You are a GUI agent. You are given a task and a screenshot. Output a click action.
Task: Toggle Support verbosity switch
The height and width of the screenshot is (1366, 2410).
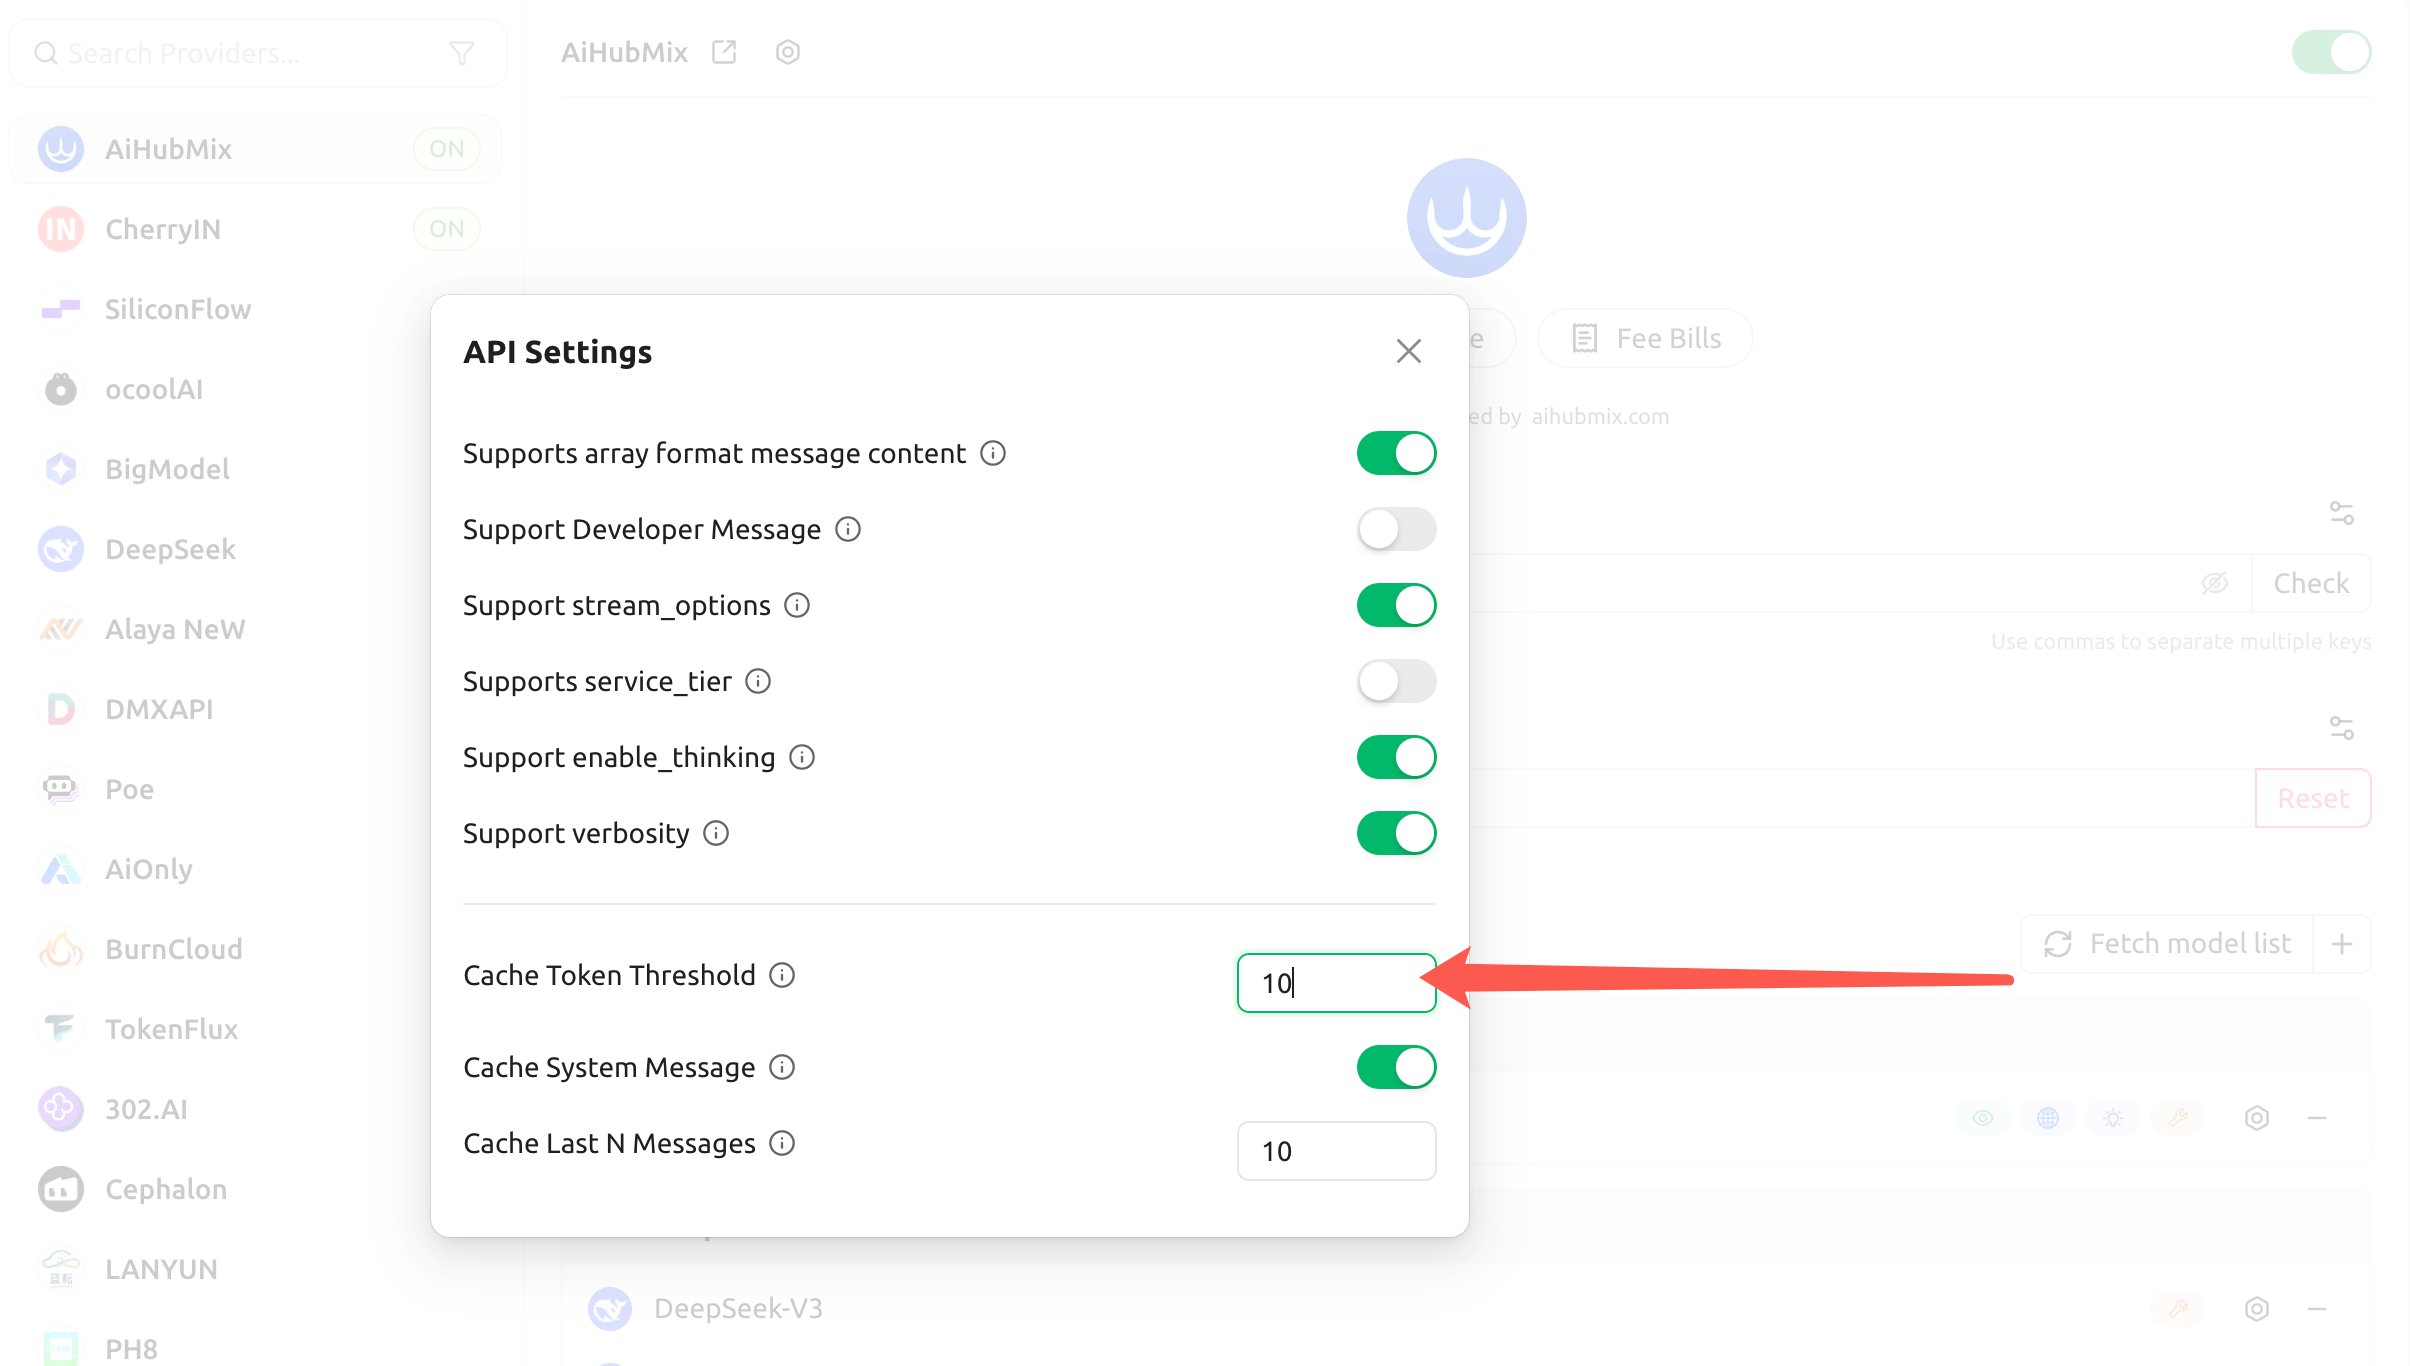[1396, 833]
